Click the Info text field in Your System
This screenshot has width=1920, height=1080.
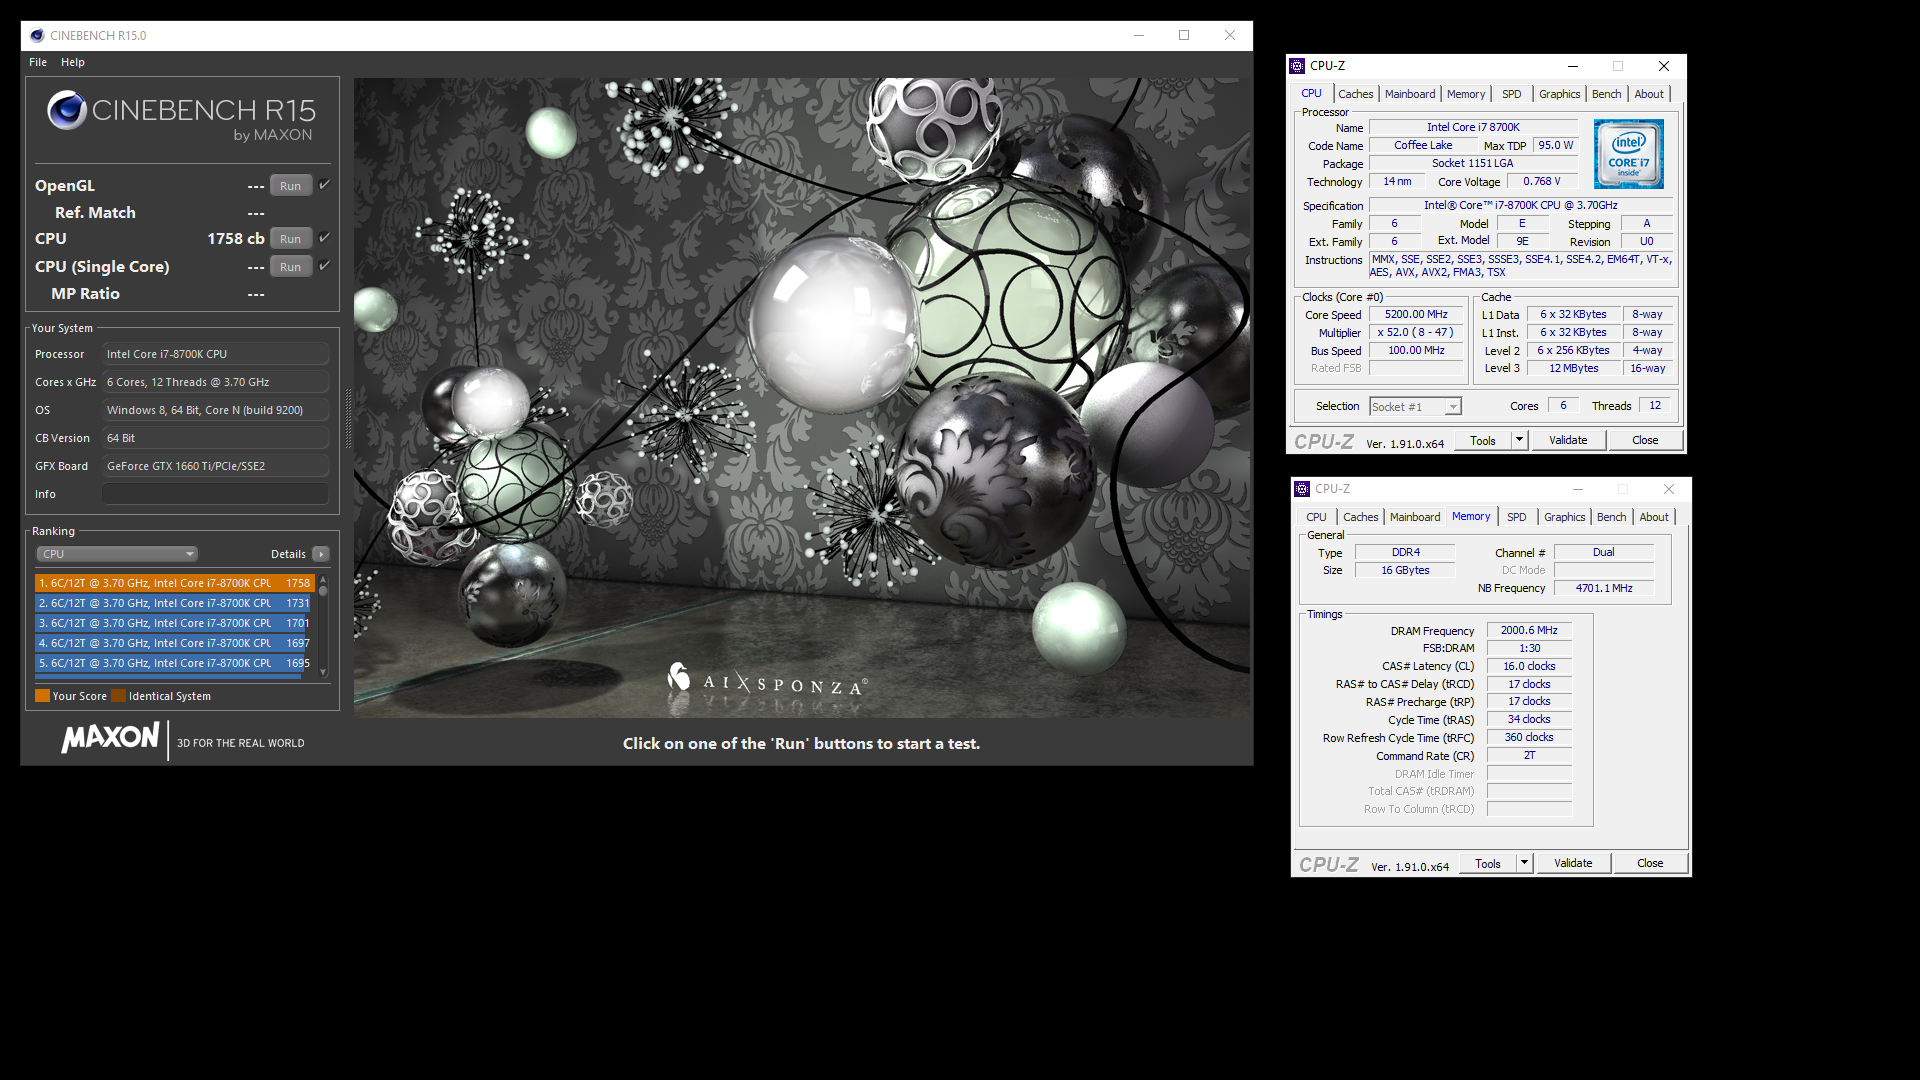215,494
